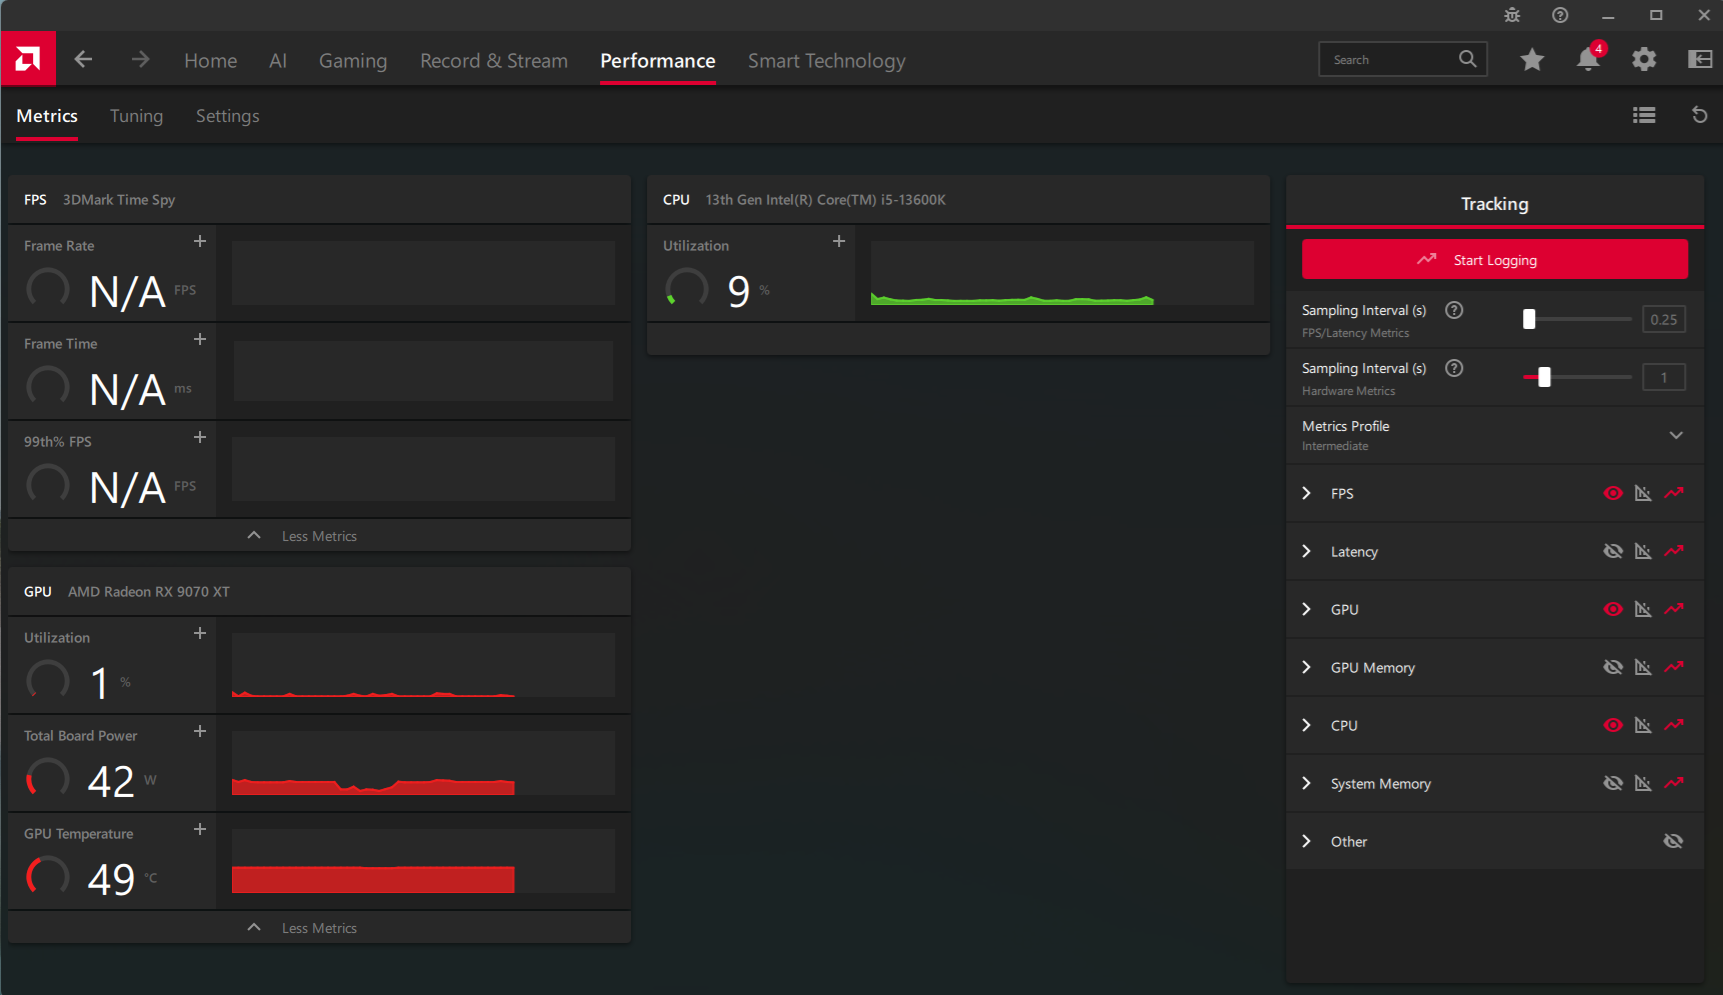Expand the GPU tracking section
Image resolution: width=1723 pixels, height=995 pixels.
point(1306,609)
